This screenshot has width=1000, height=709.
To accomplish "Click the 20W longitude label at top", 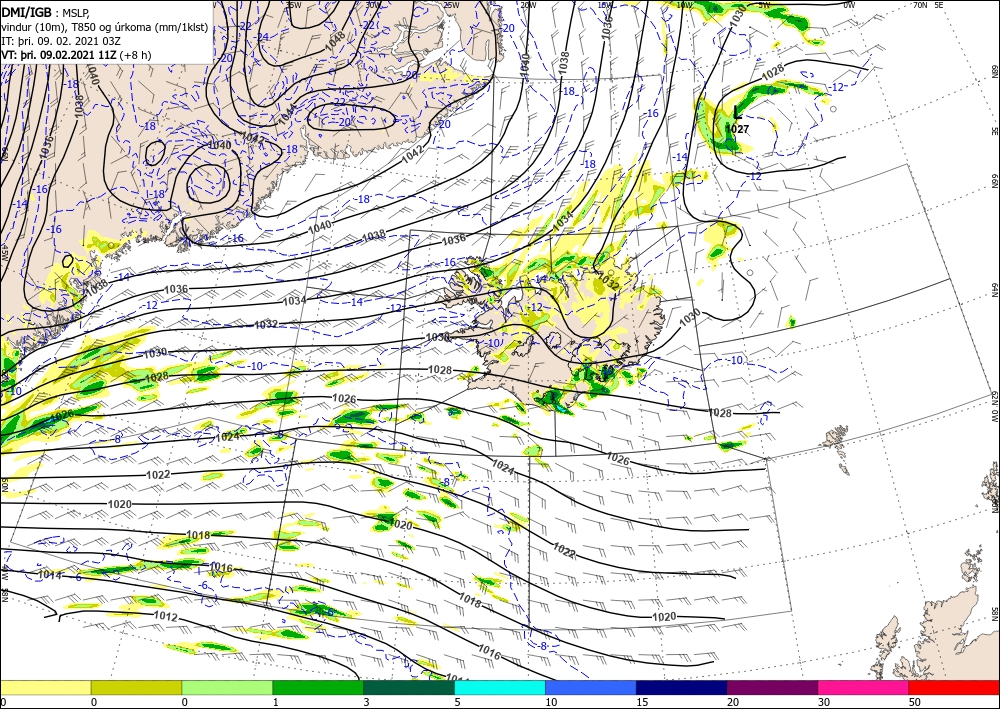I will click(x=527, y=4).
